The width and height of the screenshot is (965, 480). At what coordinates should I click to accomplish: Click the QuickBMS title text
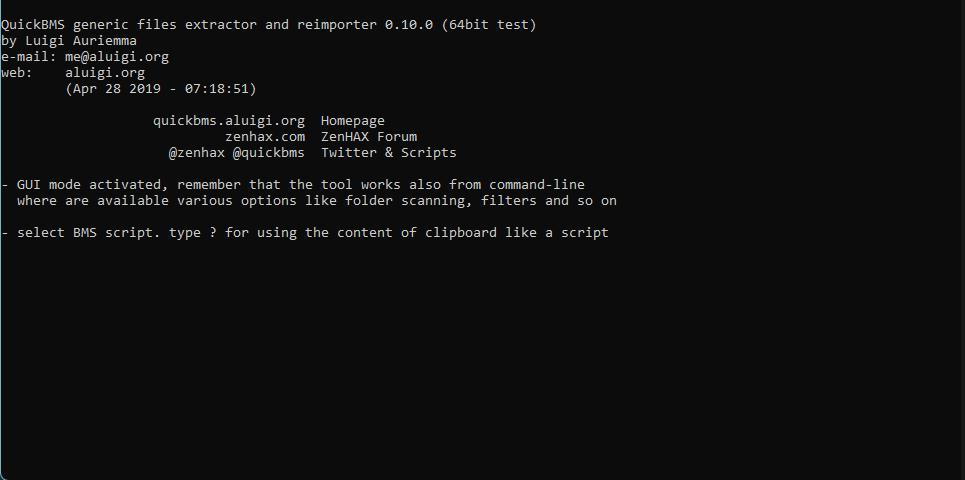point(33,25)
